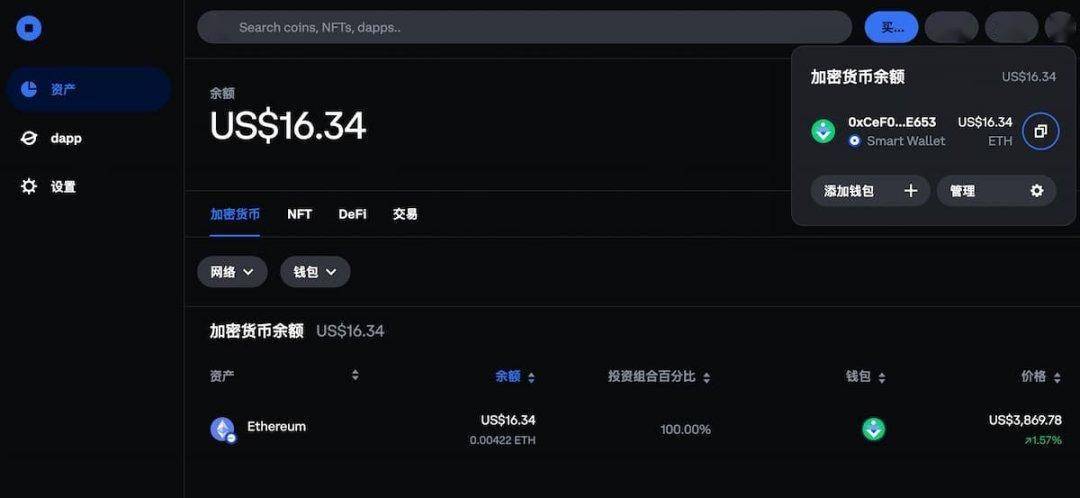Sort by the 资产 column arrows
The height and width of the screenshot is (498, 1080).
pos(355,375)
